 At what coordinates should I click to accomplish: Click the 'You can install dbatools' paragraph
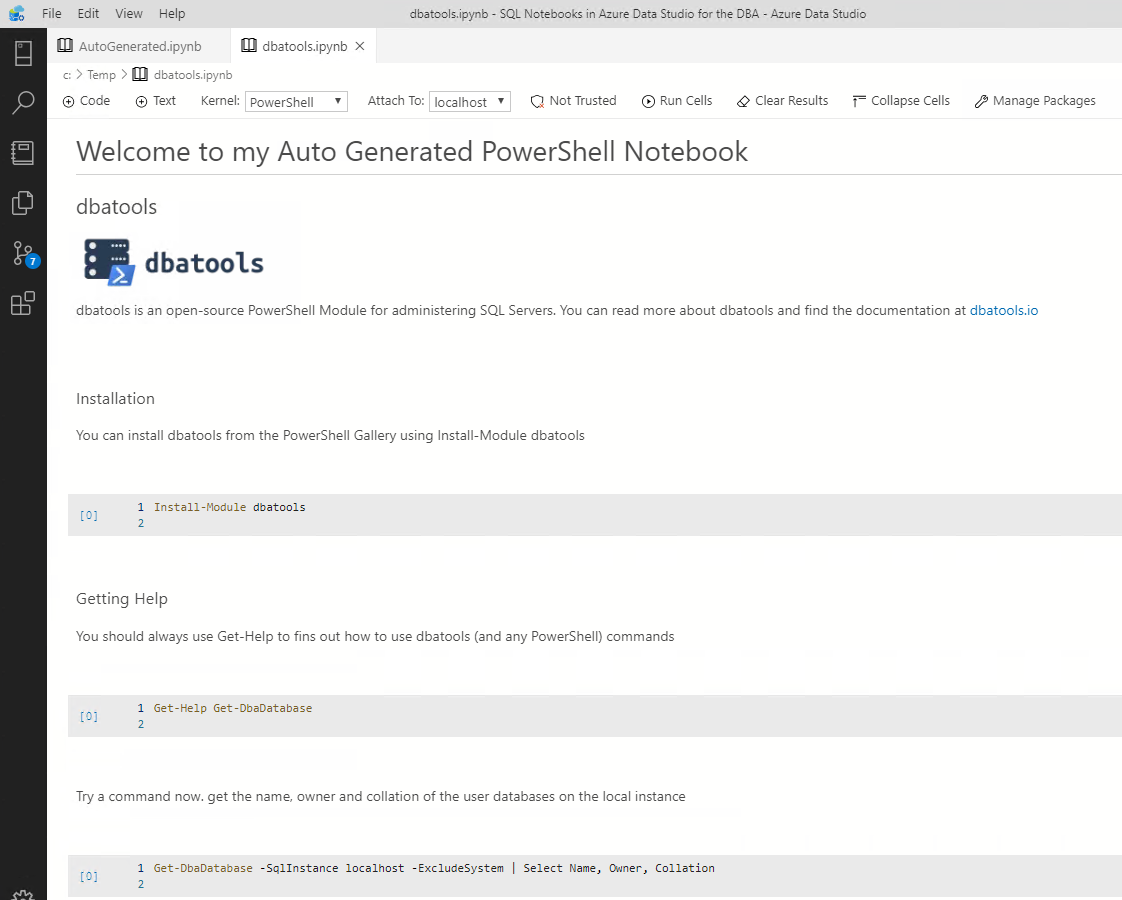[x=331, y=436]
